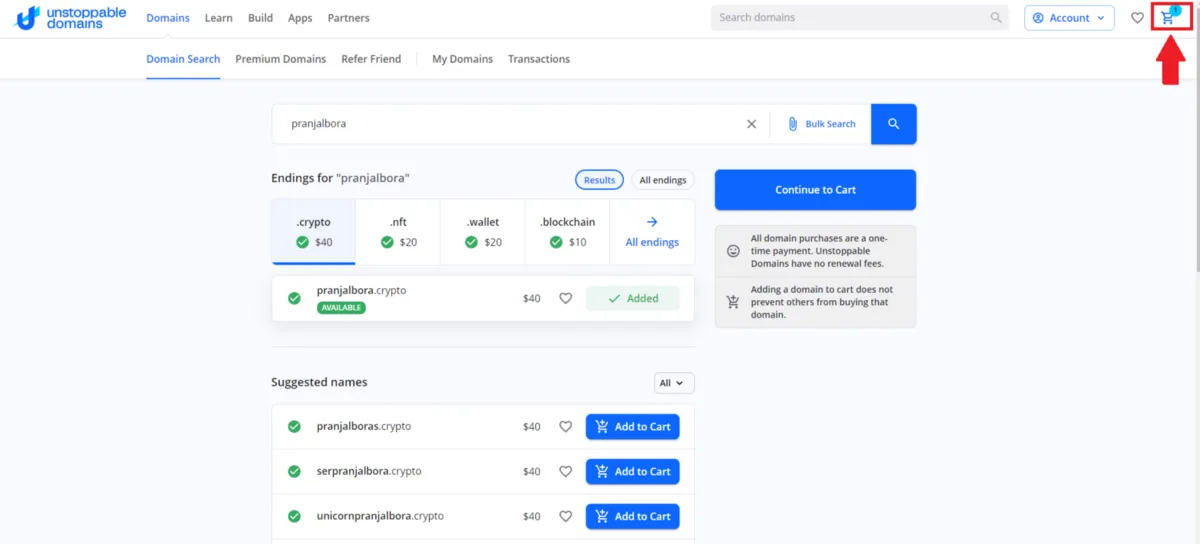Add serpranjalbora.crypto to cart
Viewport: 1200px width, 544px height.
pos(633,471)
